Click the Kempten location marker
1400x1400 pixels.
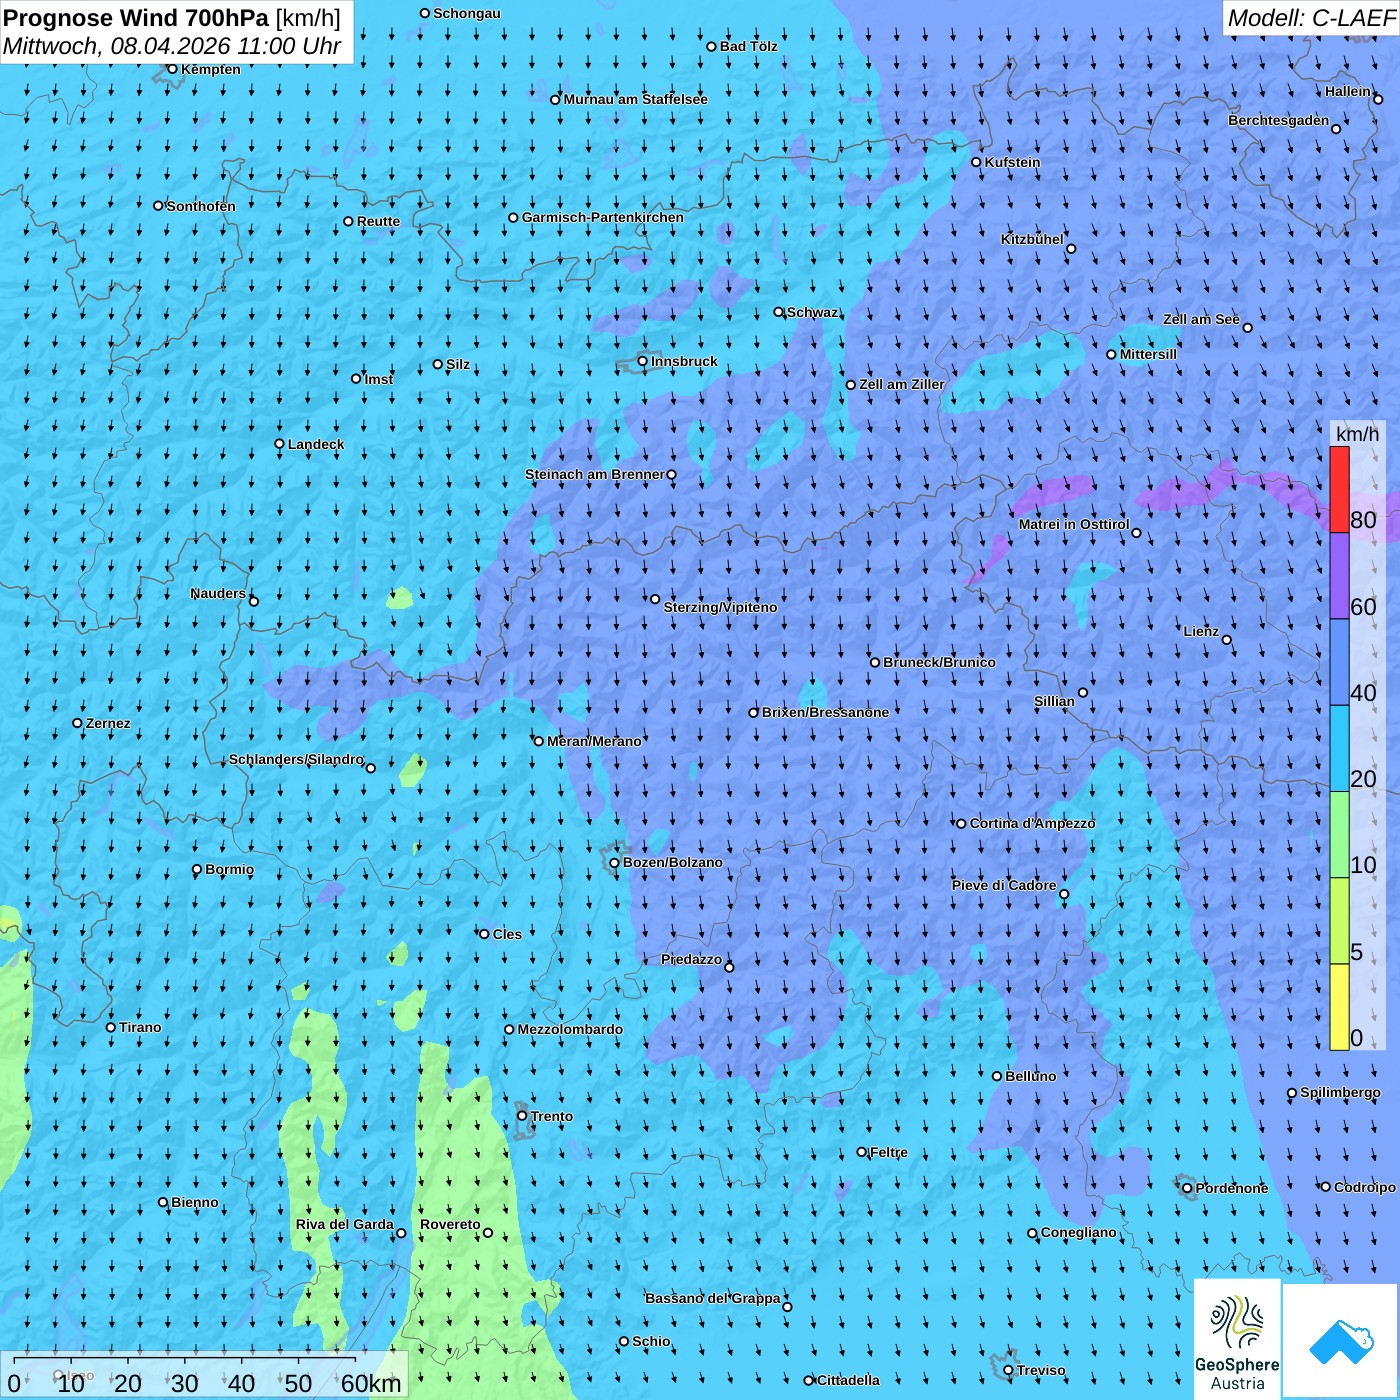click(172, 69)
